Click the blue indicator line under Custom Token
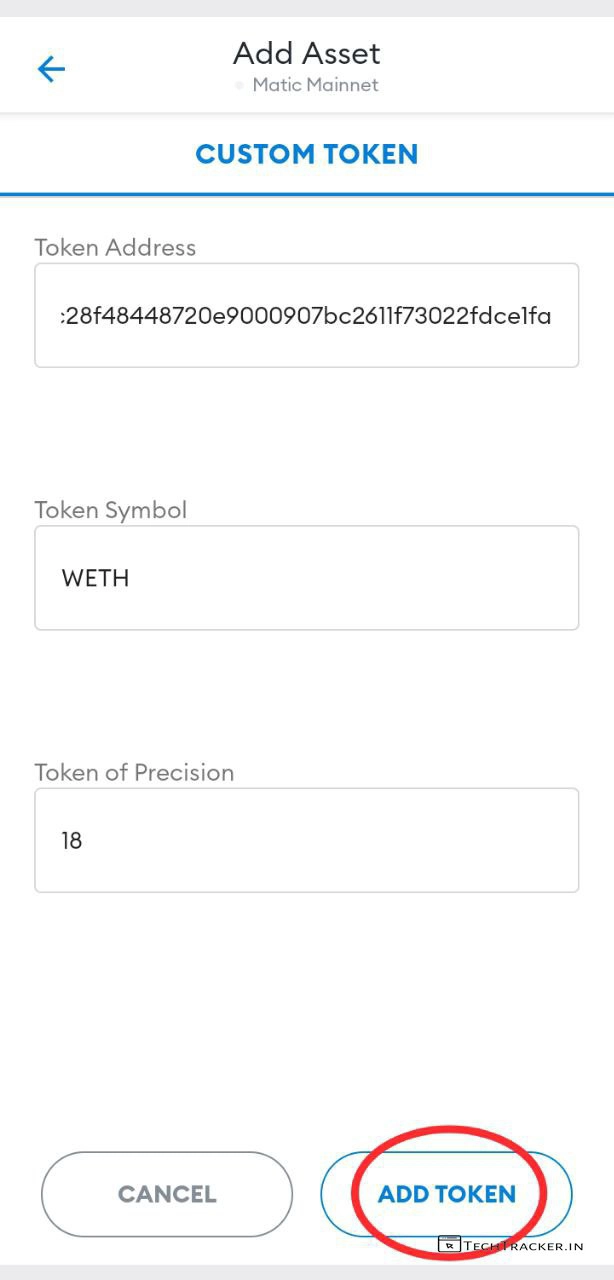Screen dimensions: 614x1280 (307, 193)
